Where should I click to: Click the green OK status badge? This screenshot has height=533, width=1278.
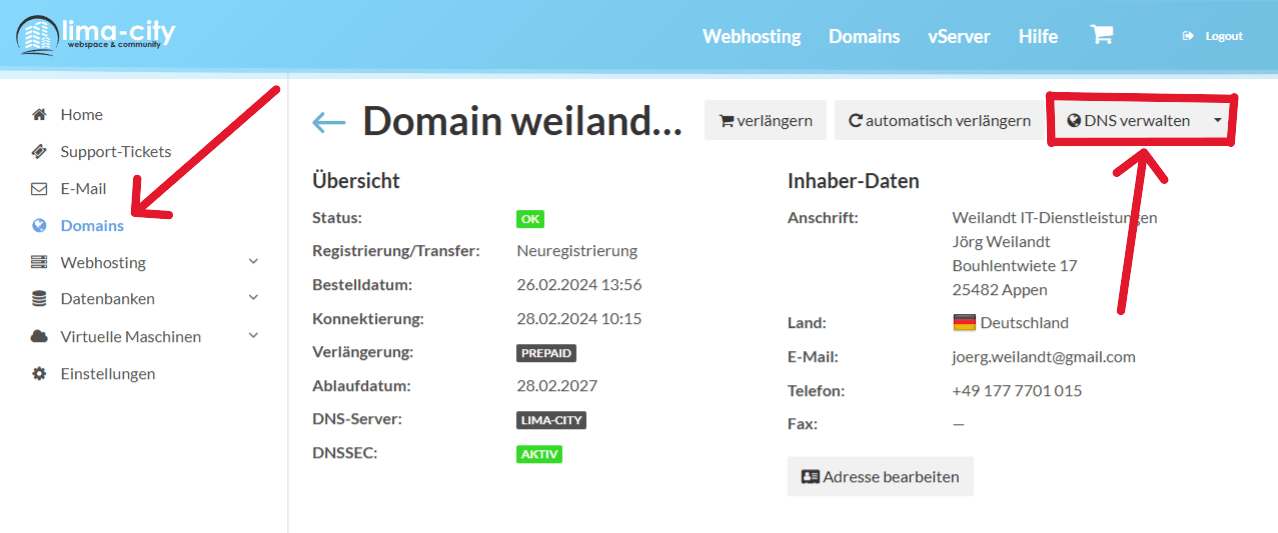pos(530,219)
